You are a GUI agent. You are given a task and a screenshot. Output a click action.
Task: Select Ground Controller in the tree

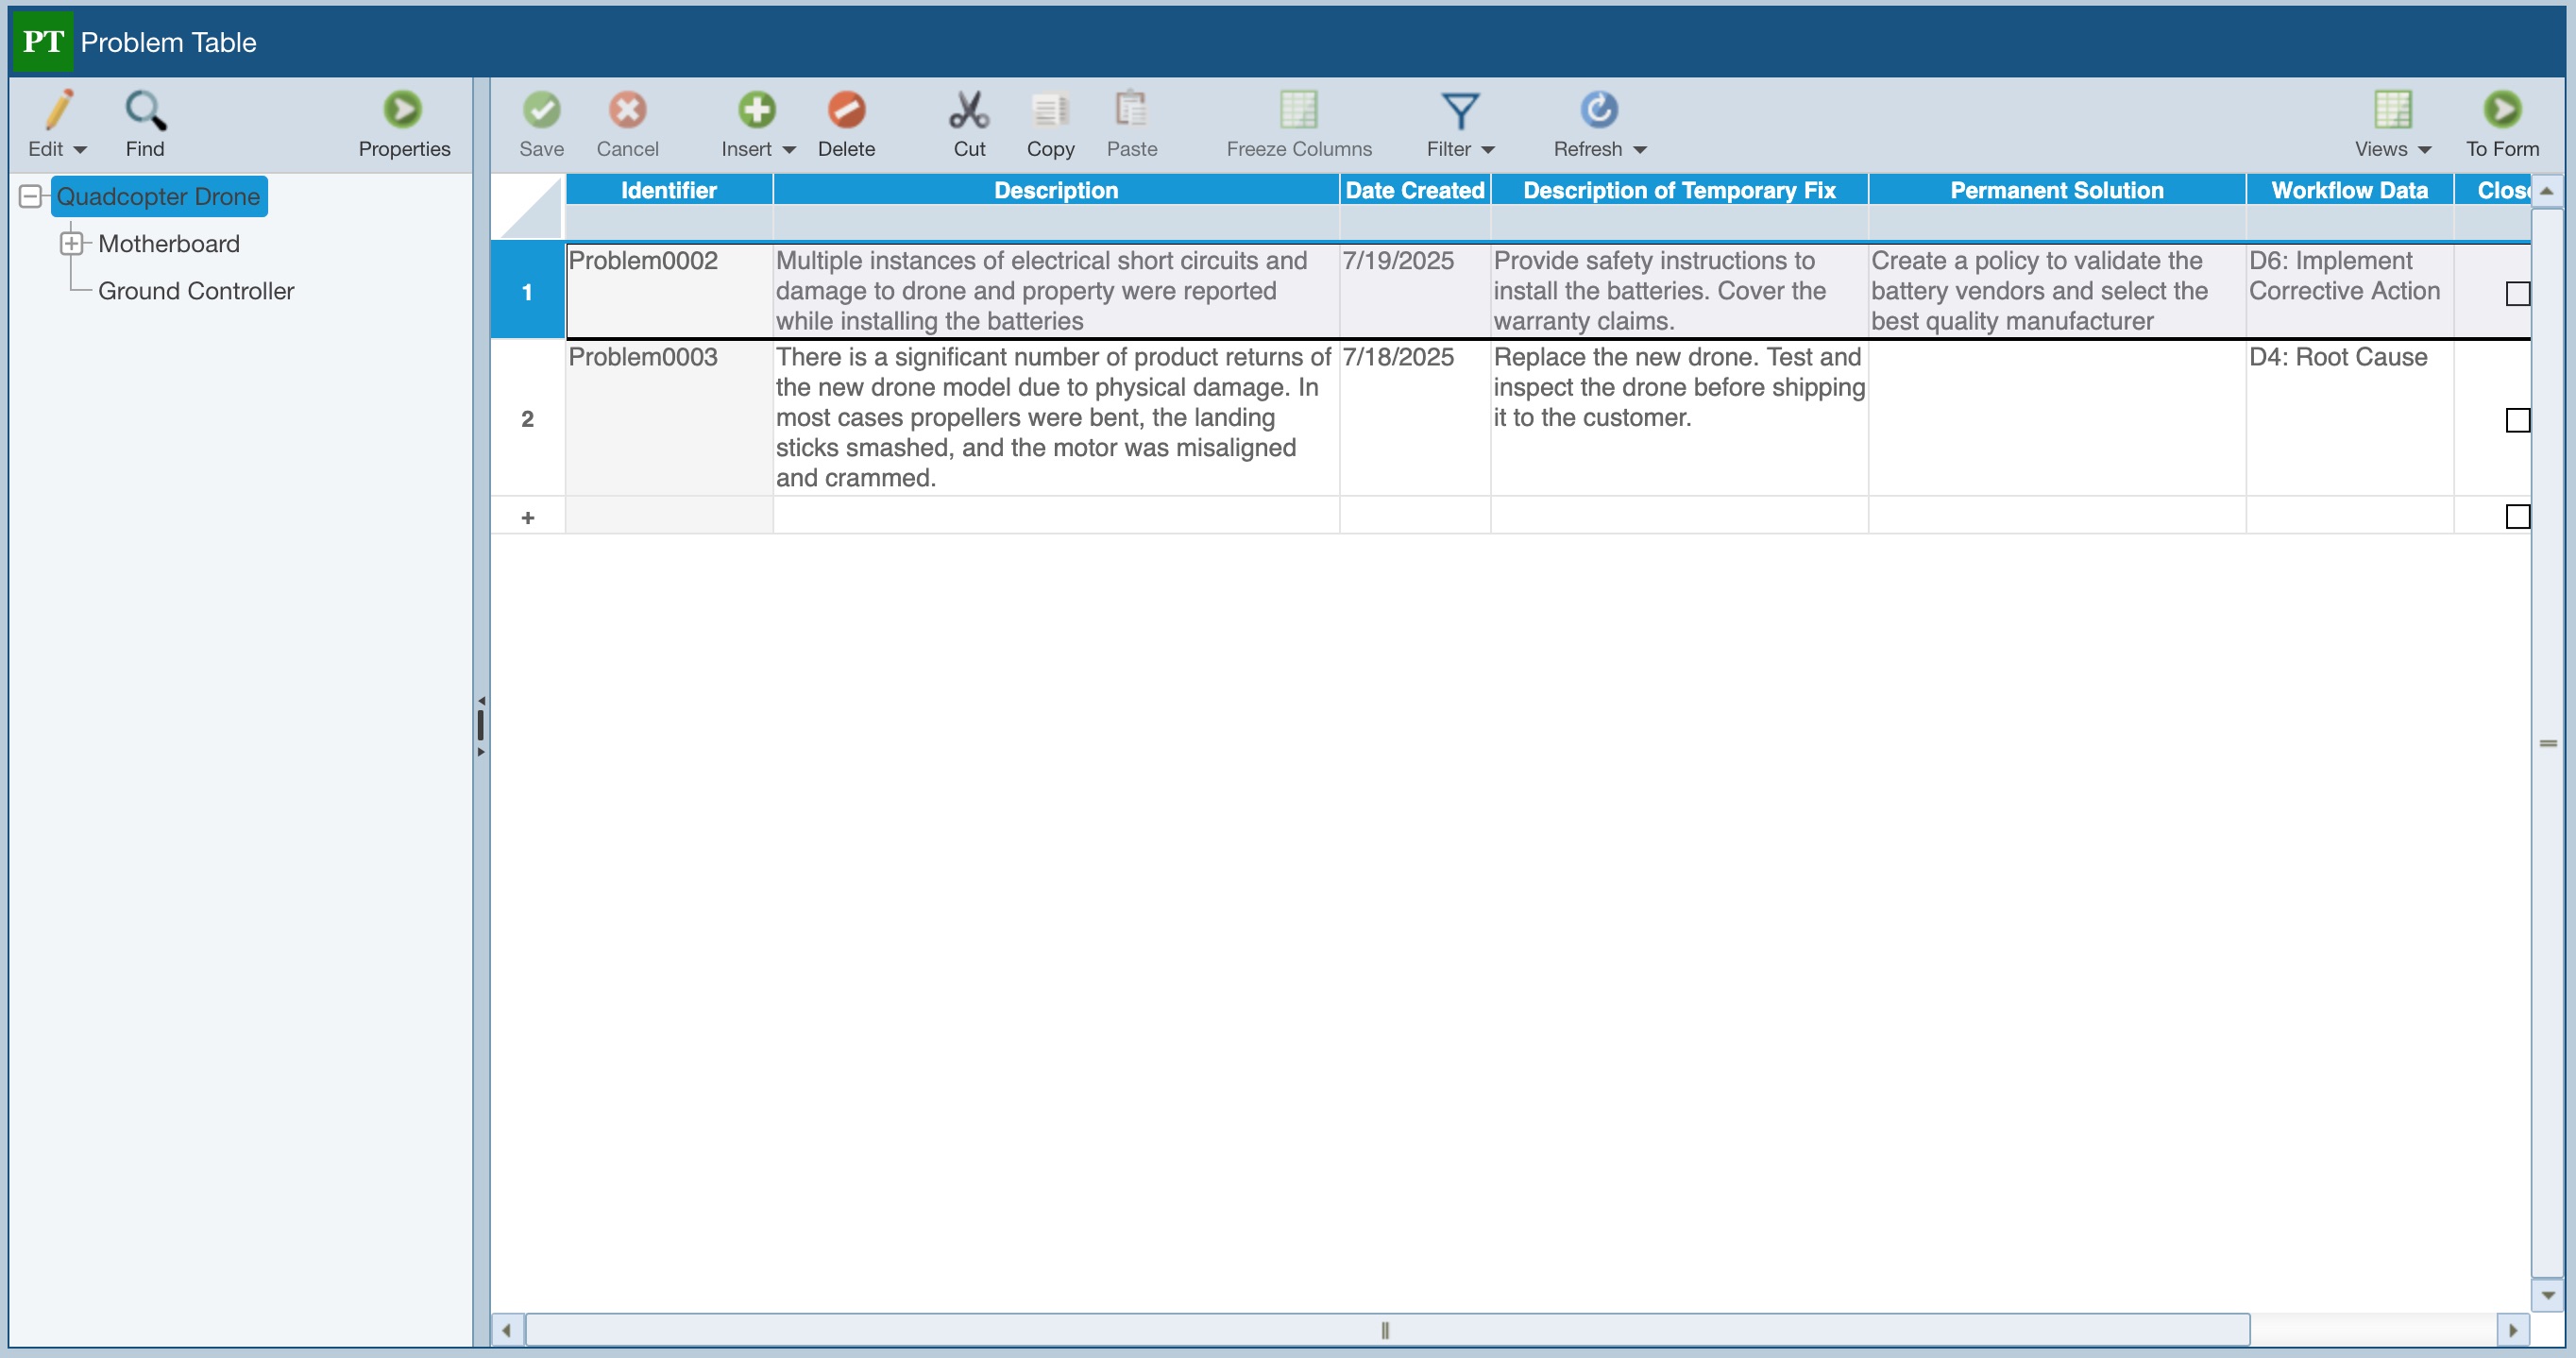click(x=196, y=291)
